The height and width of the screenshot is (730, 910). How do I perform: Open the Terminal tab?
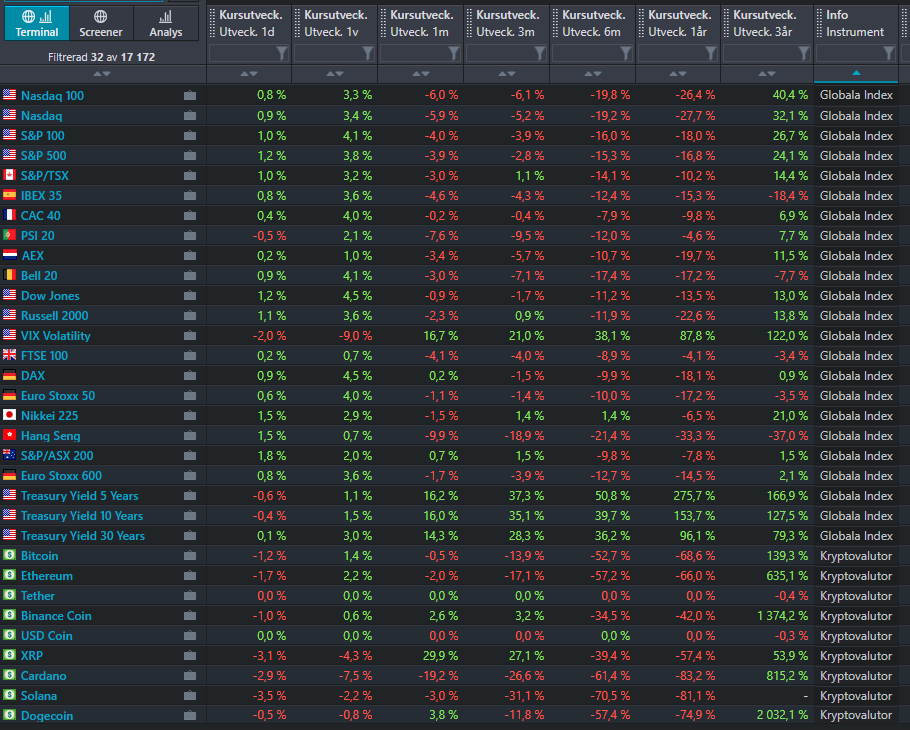37,23
